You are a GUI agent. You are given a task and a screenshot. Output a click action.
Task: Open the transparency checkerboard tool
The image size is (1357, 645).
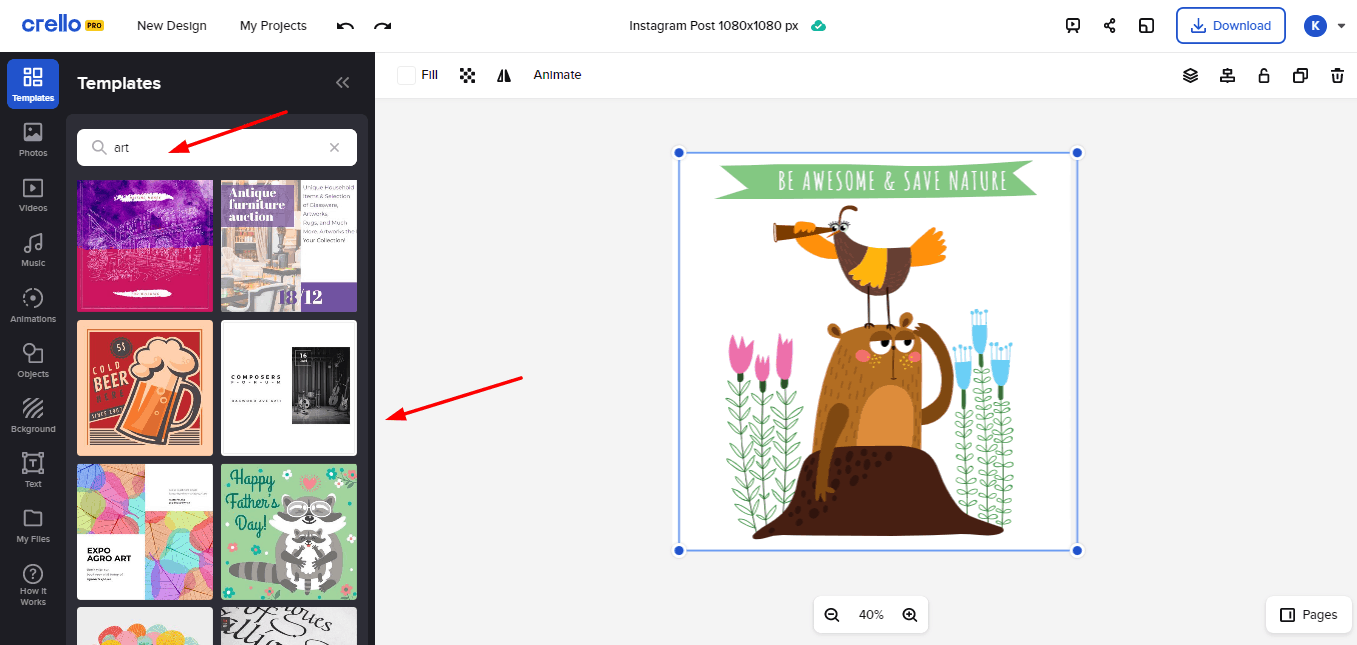coord(467,75)
